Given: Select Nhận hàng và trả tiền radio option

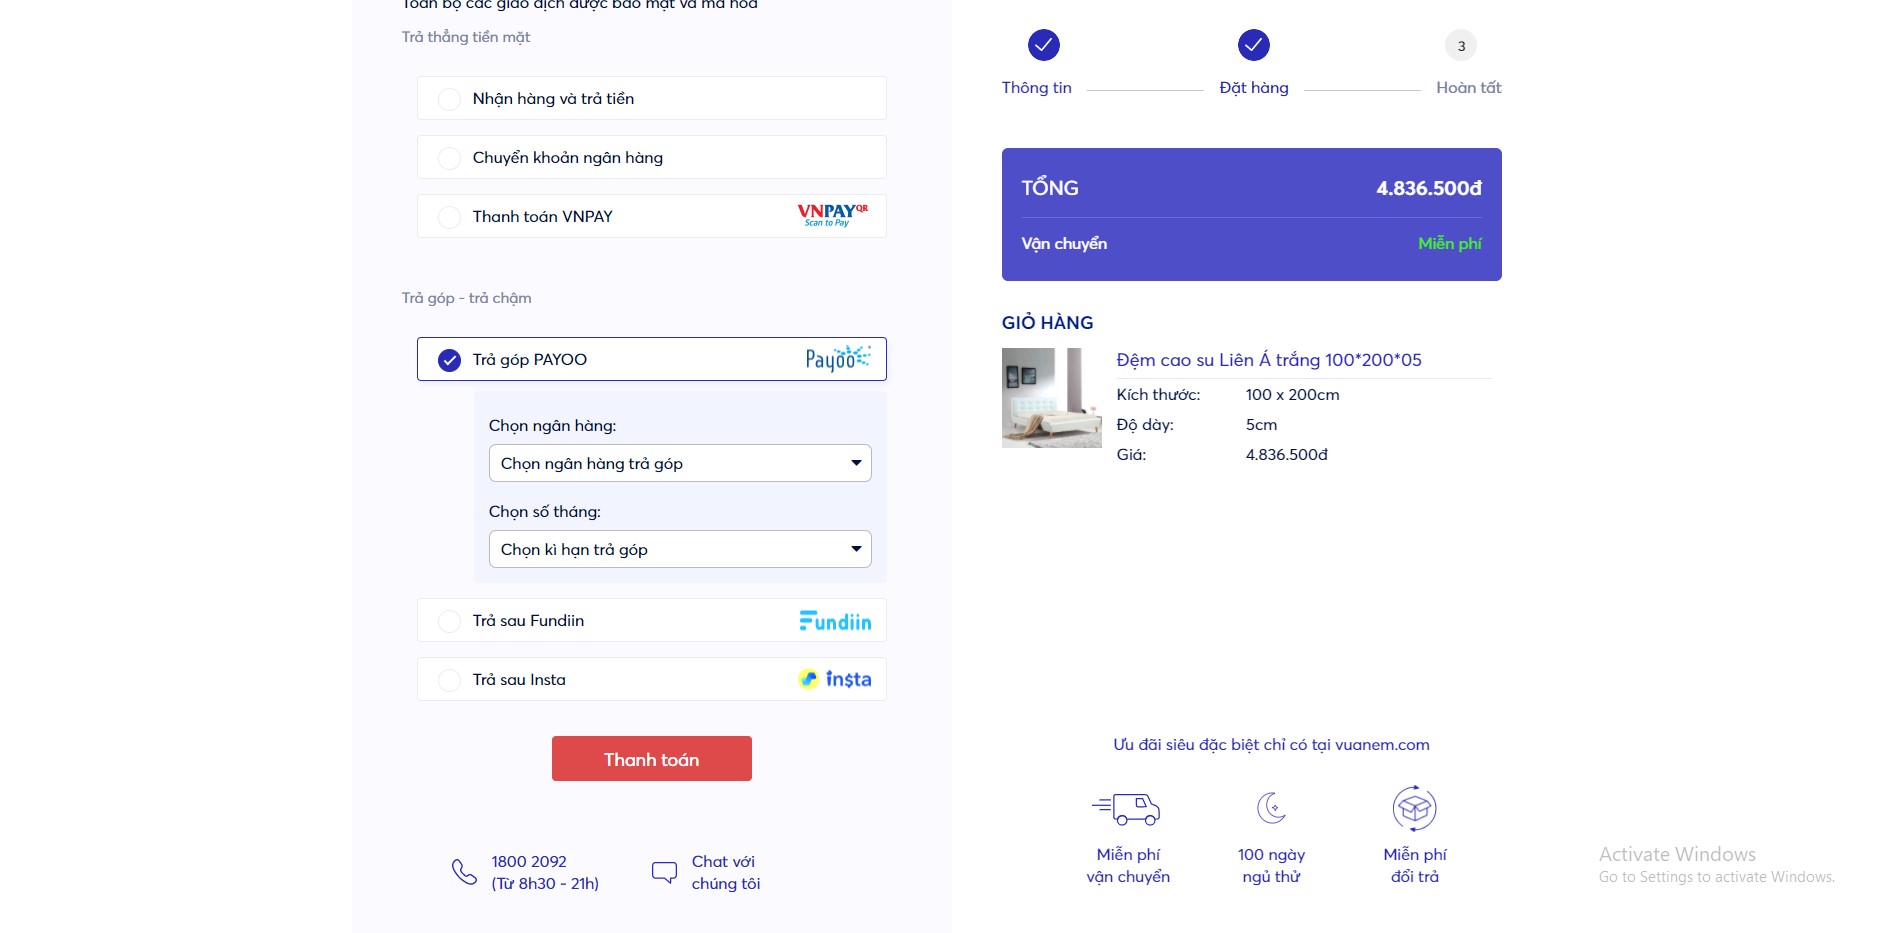Looking at the screenshot, I should (x=652, y=98).
